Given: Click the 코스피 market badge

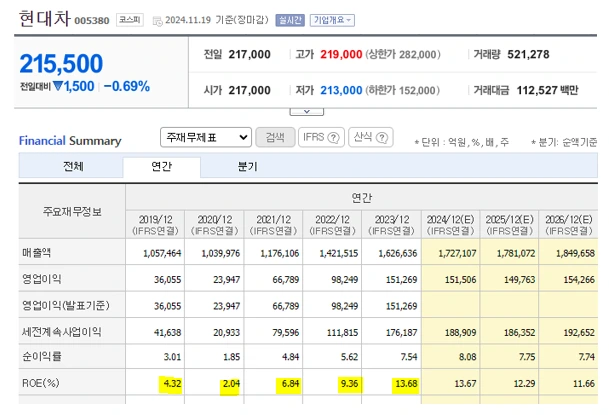Looking at the screenshot, I should click(x=130, y=20).
